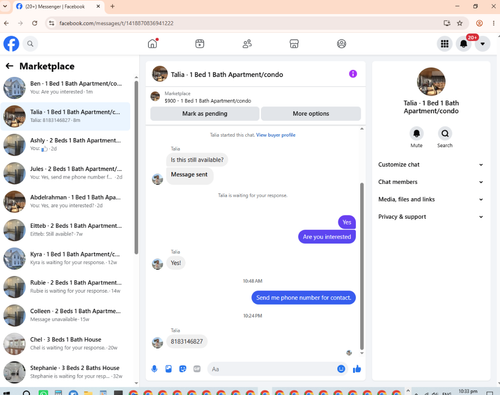Open Jules 2 Beds 1 Bath conversation
This screenshot has height=395, width=500.
coord(65,173)
